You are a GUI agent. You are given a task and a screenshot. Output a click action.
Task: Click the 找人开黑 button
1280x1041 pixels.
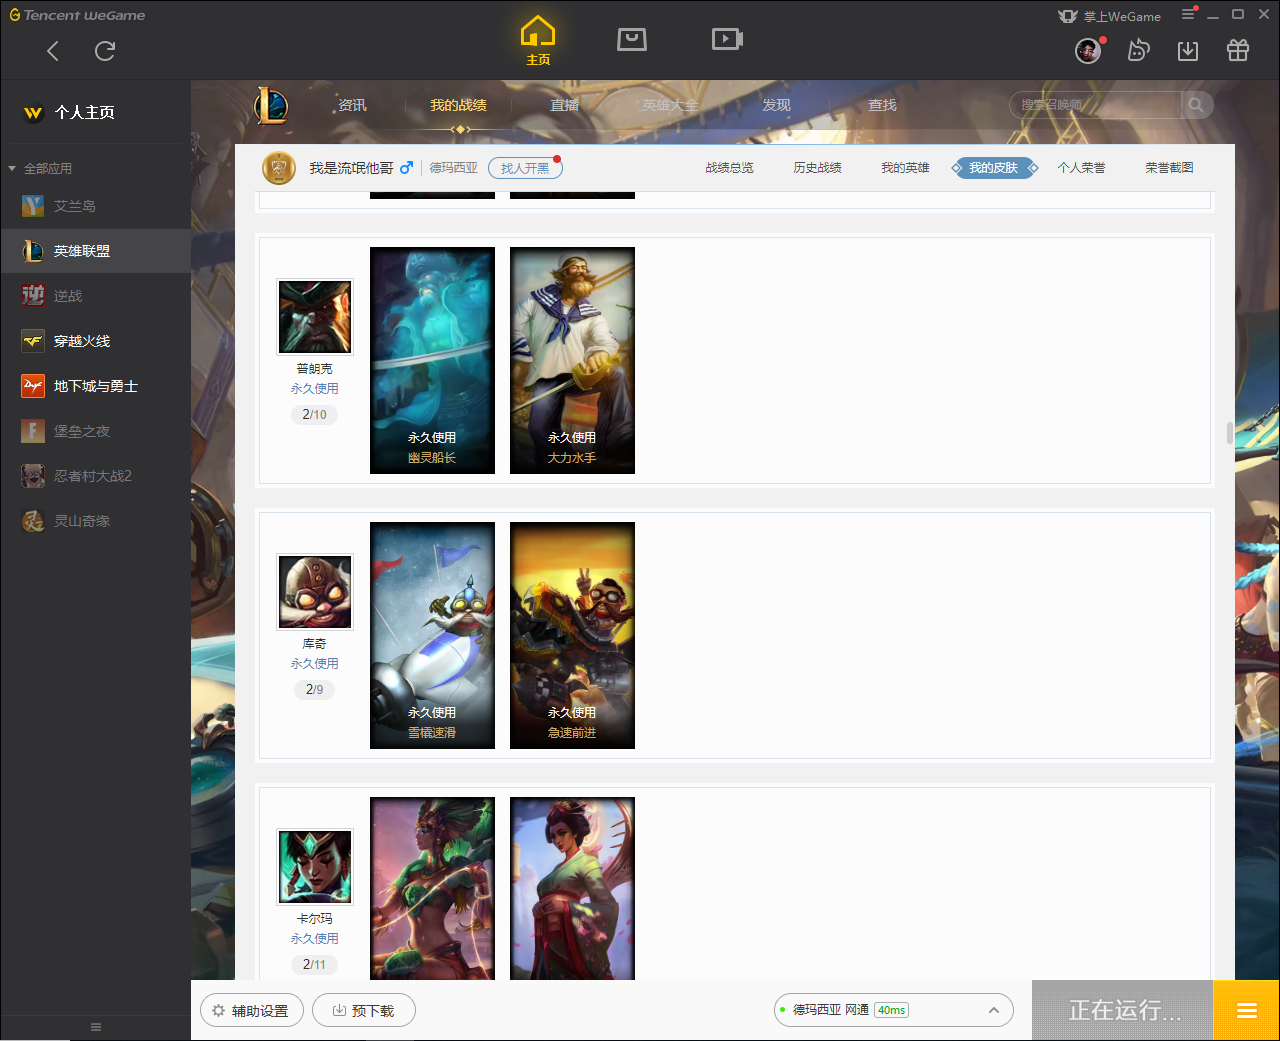pyautogui.click(x=525, y=168)
